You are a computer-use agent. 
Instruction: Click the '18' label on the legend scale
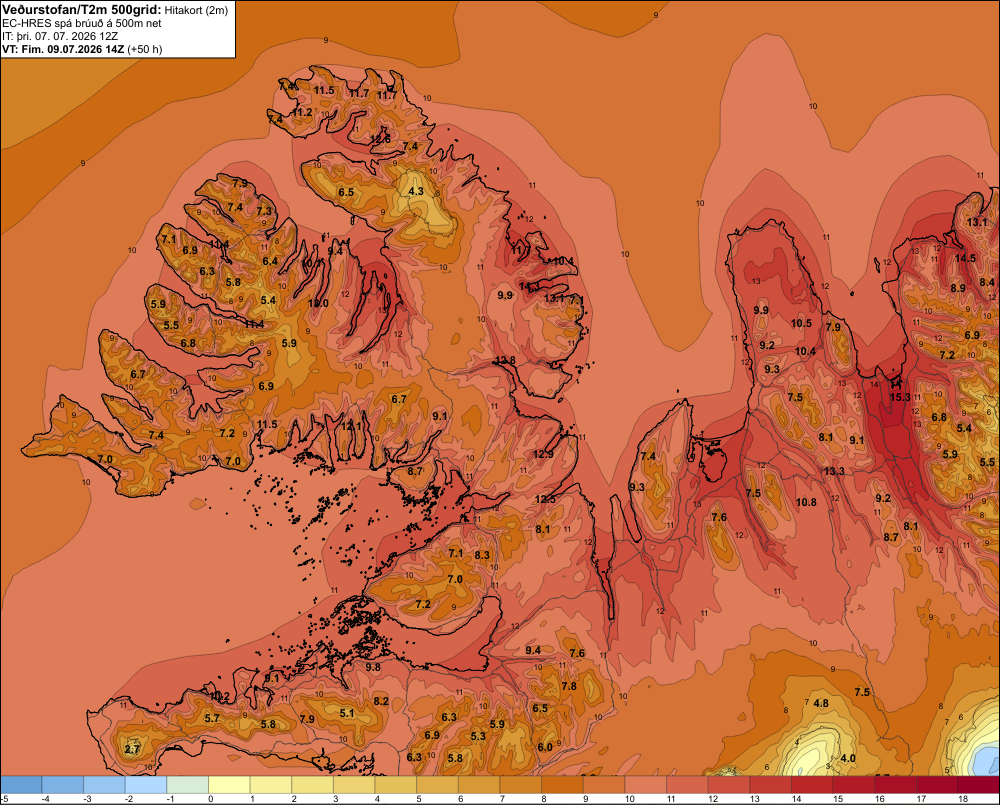click(962, 799)
